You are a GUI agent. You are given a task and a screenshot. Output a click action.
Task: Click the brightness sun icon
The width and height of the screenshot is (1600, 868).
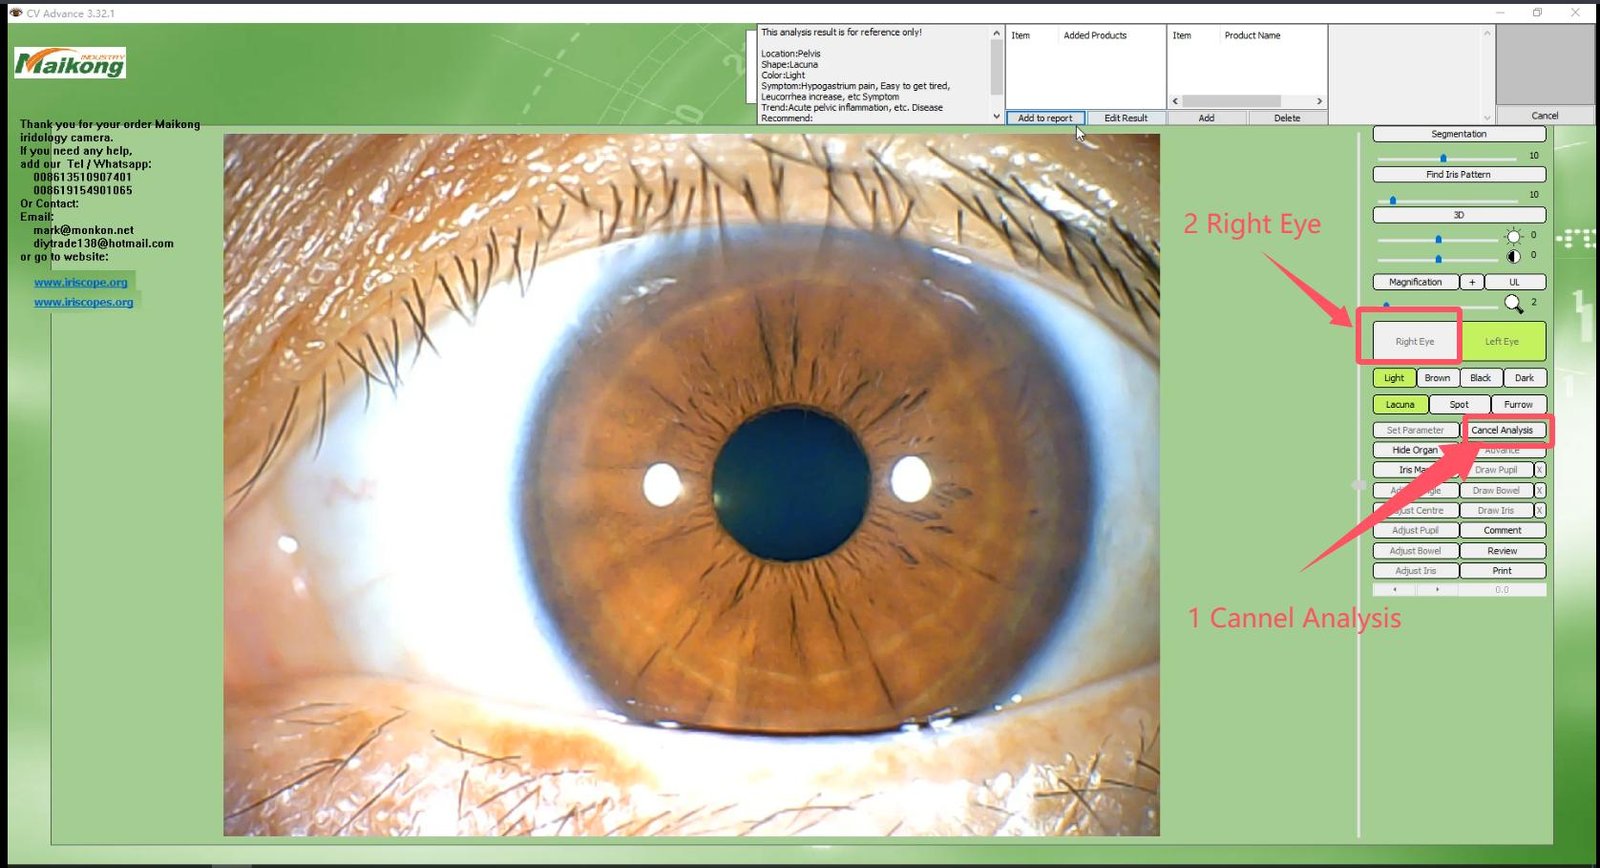pyautogui.click(x=1513, y=237)
